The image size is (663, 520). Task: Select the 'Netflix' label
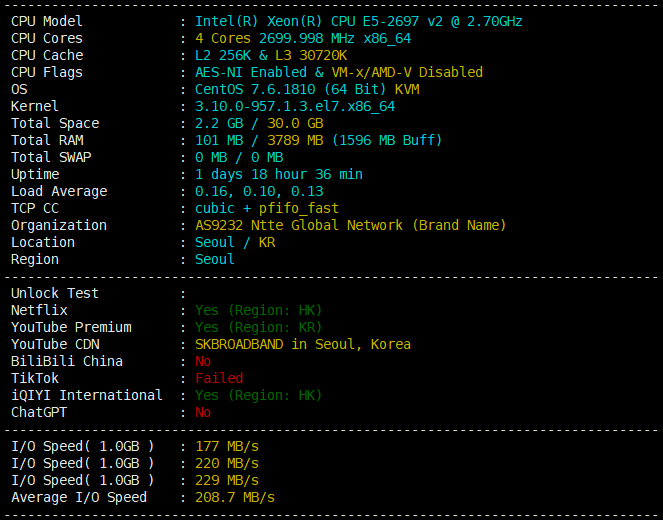coord(39,310)
